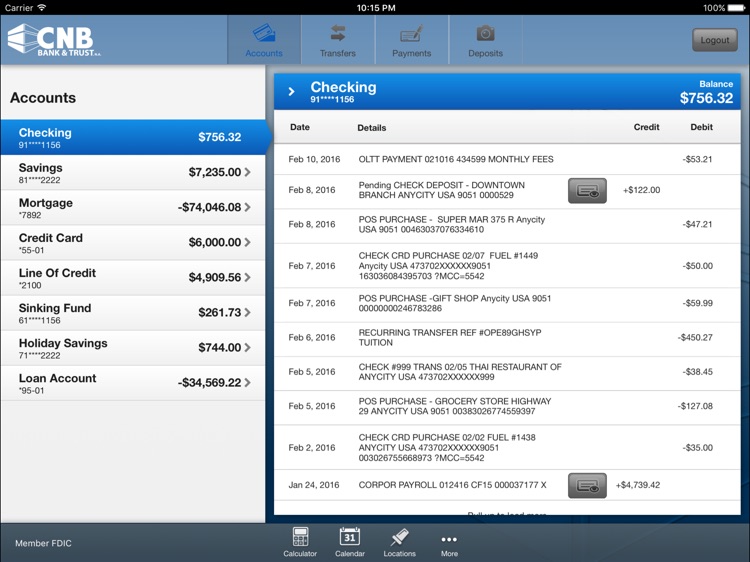
Task: Open the Accounts tab card icon
Action: pyautogui.click(x=264, y=33)
